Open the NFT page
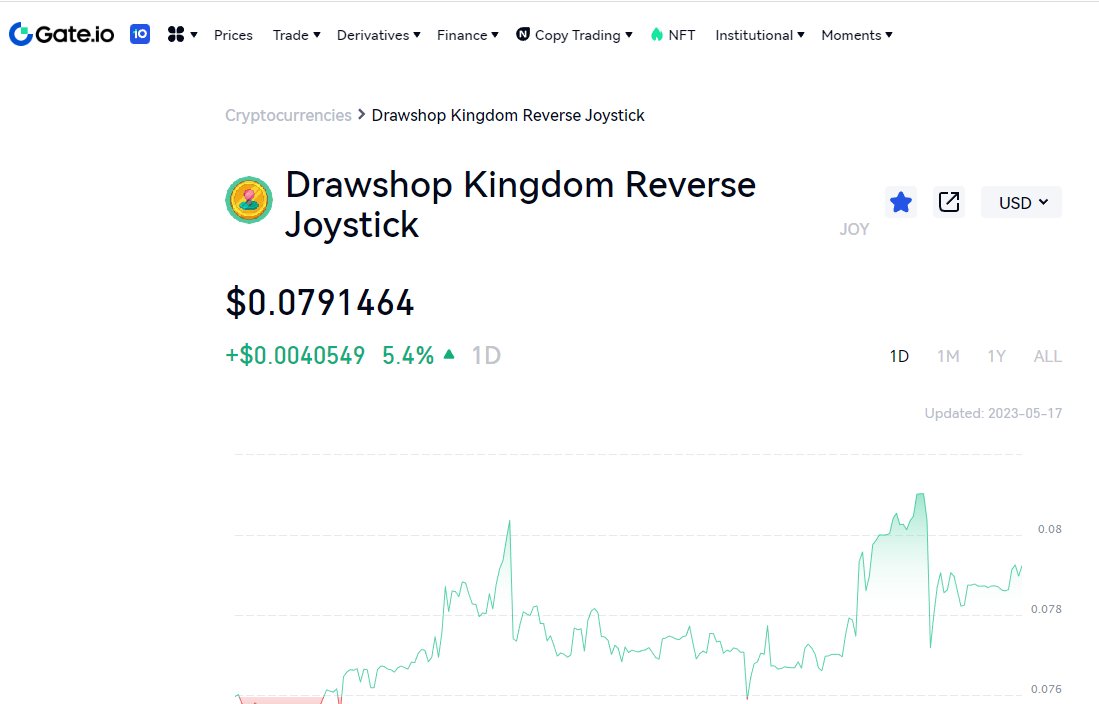This screenshot has height=704, width=1099. [681, 35]
